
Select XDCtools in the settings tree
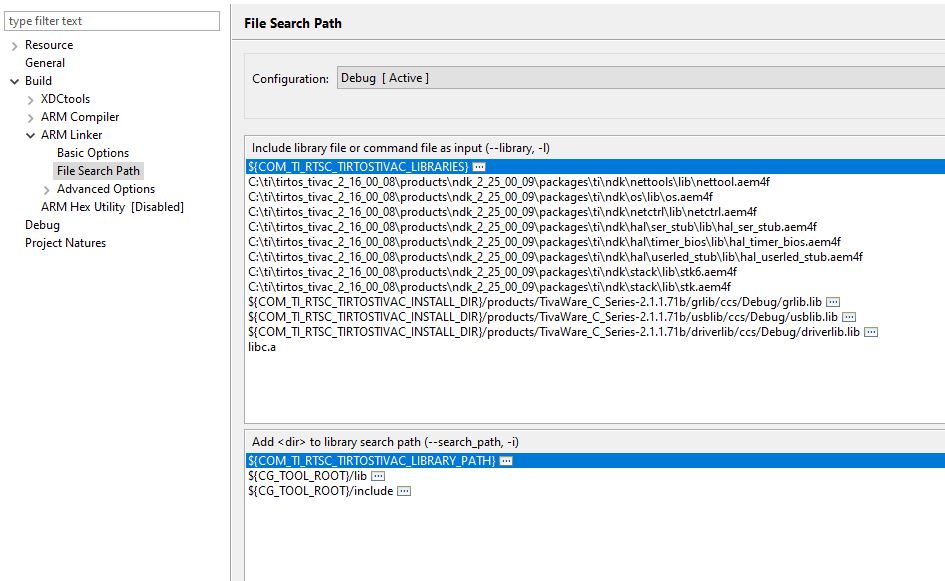[65, 99]
